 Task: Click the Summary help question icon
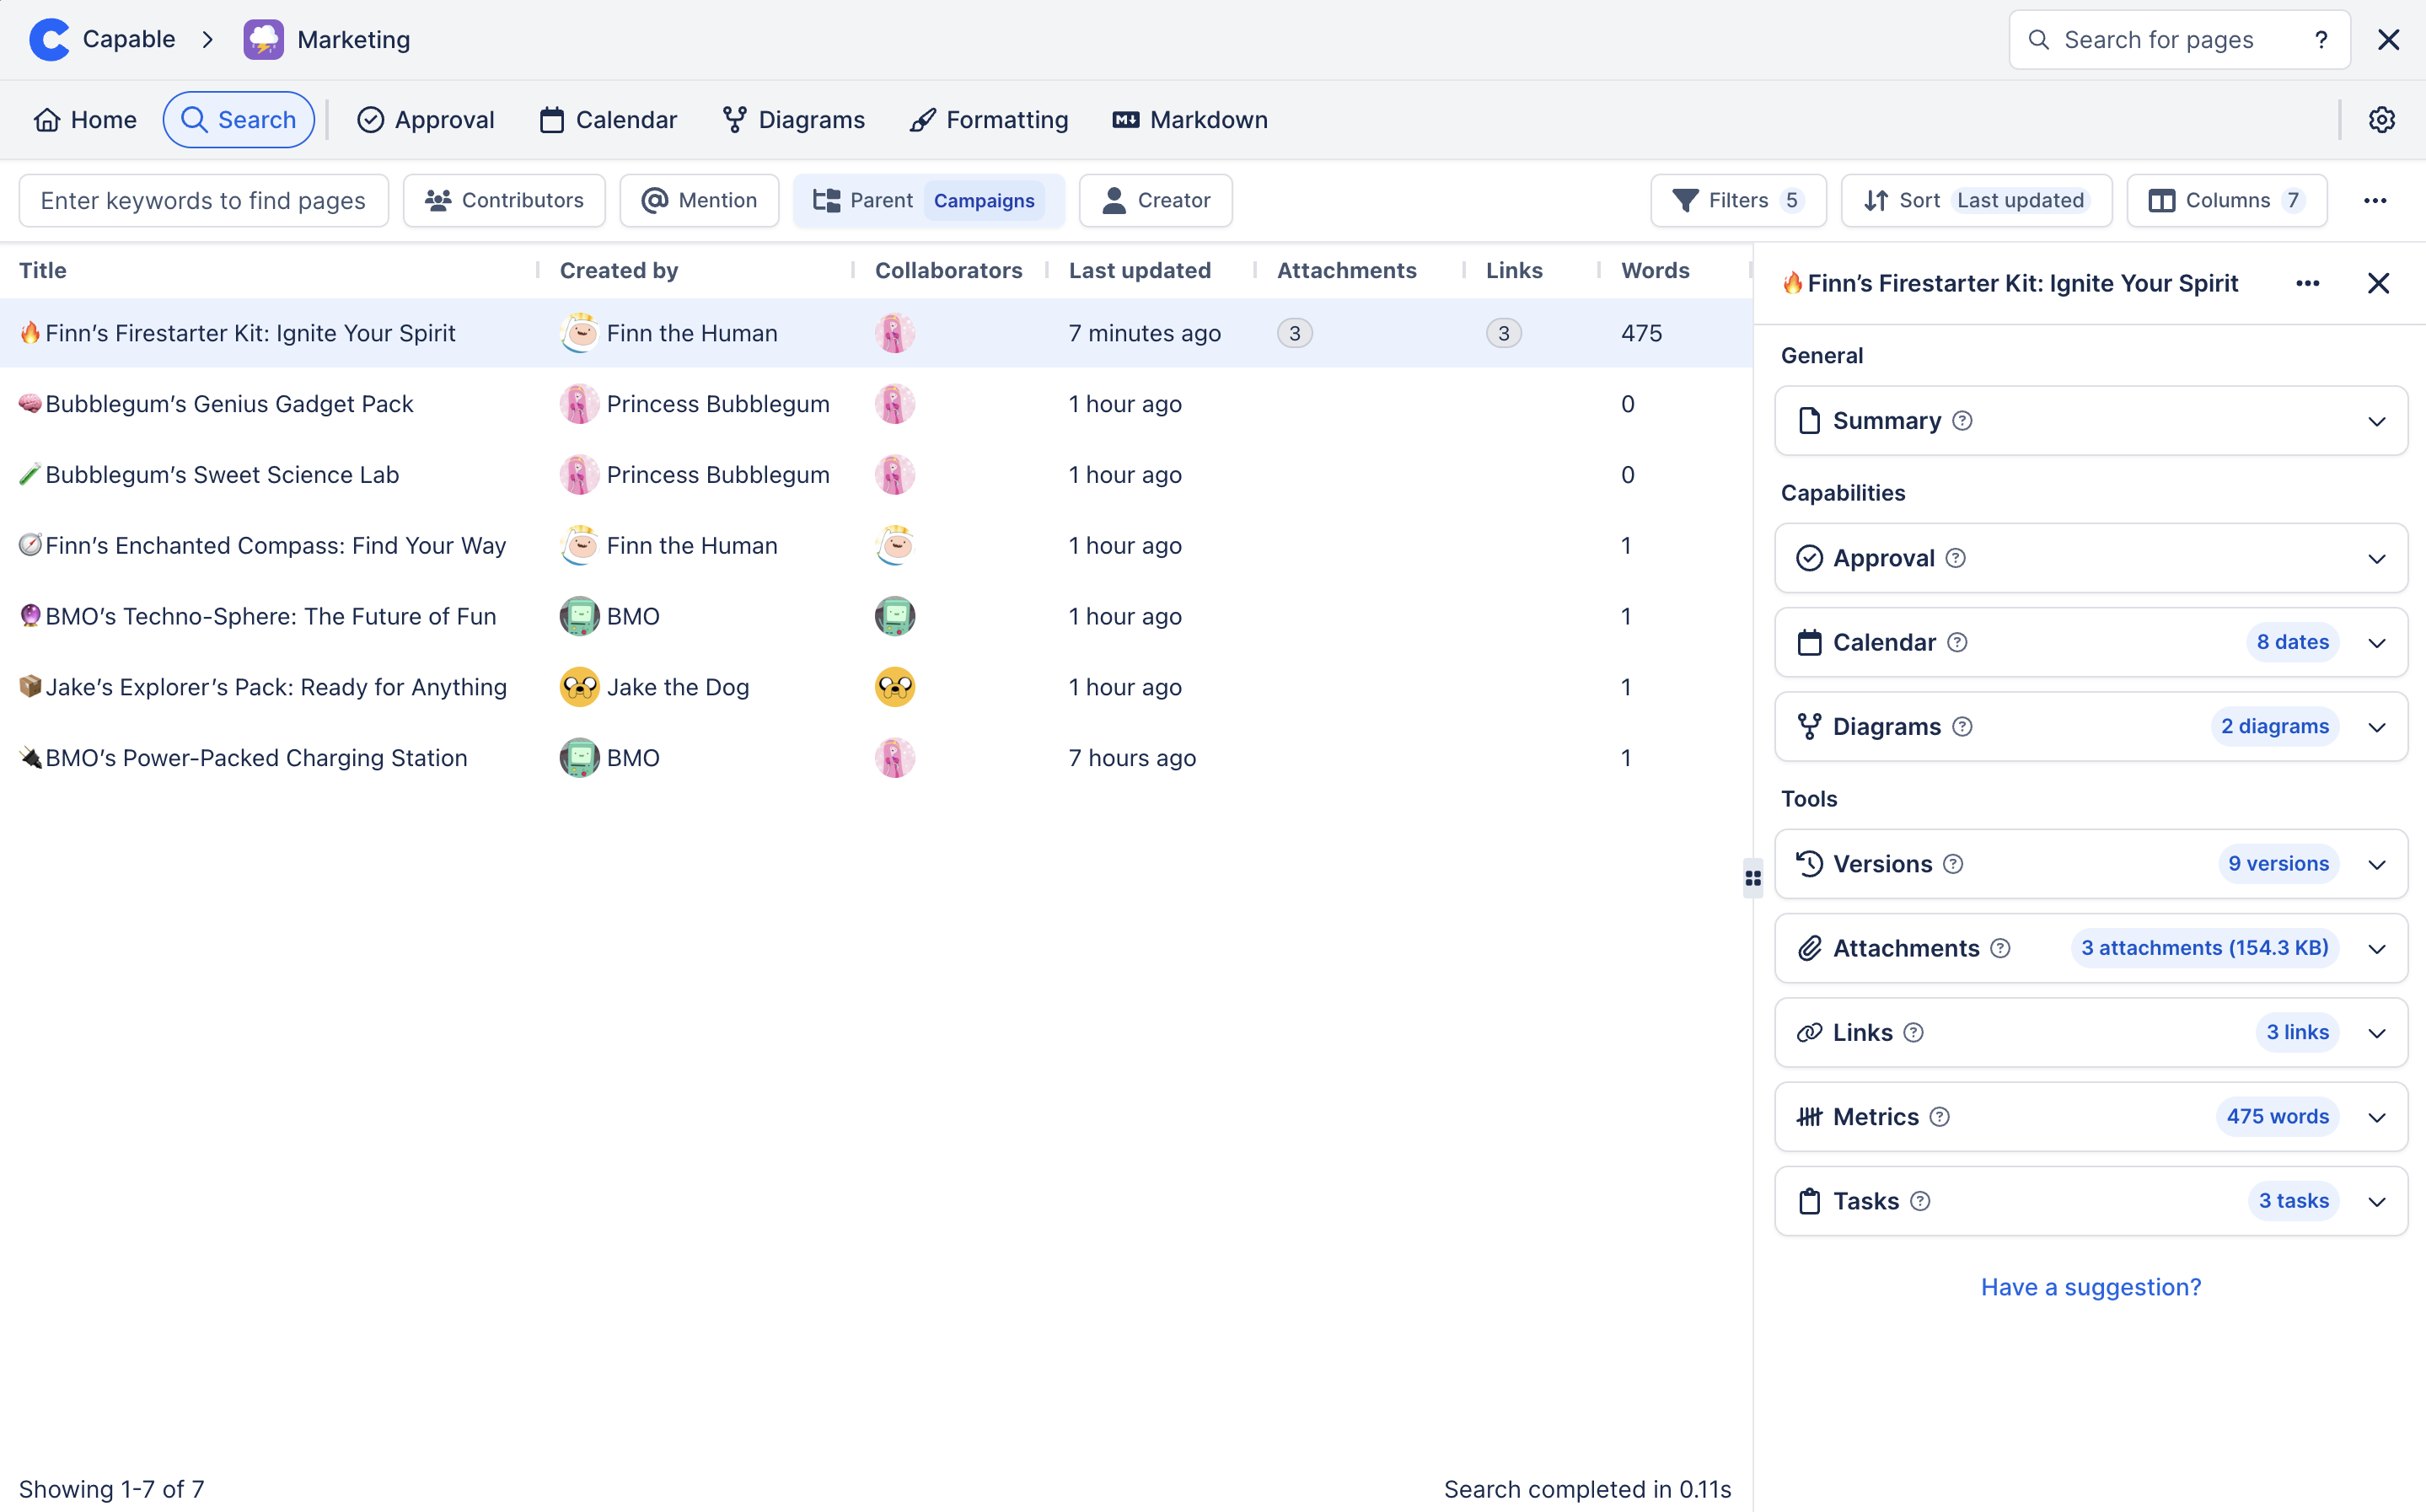pyautogui.click(x=1962, y=421)
